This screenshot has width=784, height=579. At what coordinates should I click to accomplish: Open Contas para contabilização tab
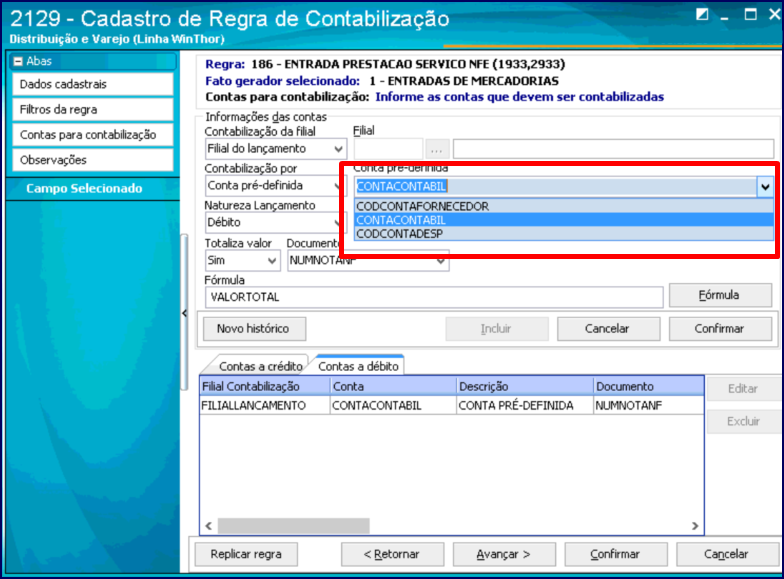coord(93,135)
